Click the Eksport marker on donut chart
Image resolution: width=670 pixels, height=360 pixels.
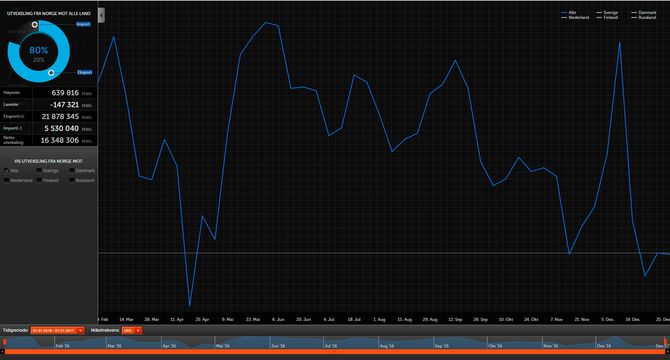[51, 73]
